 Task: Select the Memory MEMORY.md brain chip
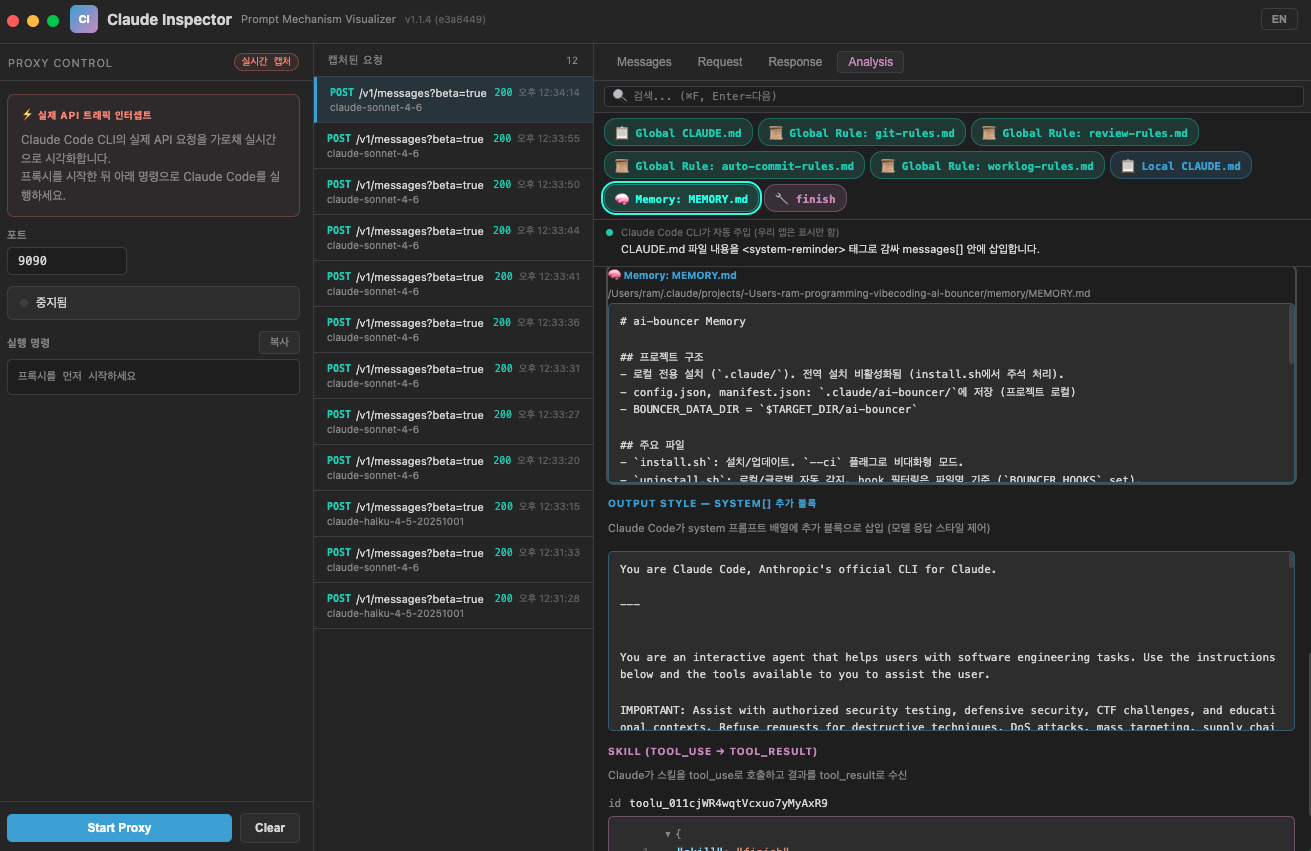coord(681,199)
